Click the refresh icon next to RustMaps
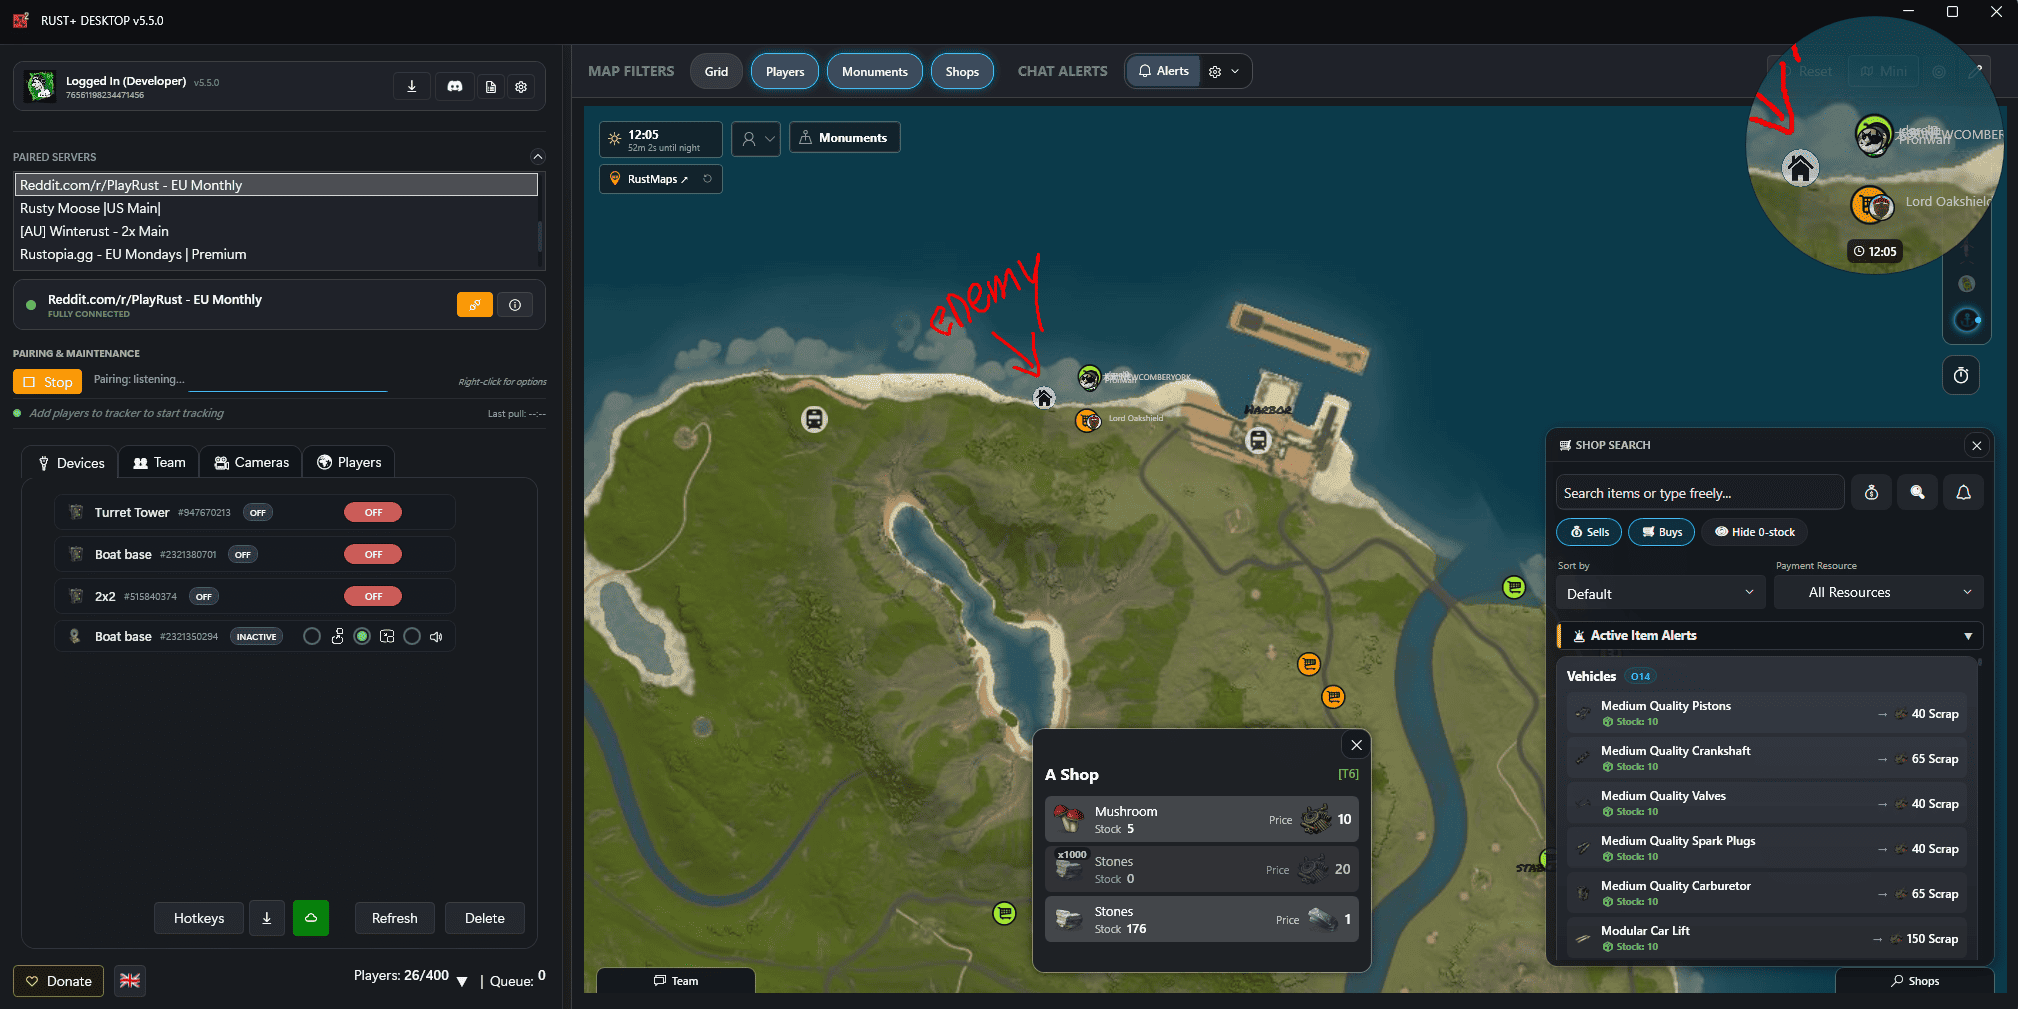 click(707, 179)
